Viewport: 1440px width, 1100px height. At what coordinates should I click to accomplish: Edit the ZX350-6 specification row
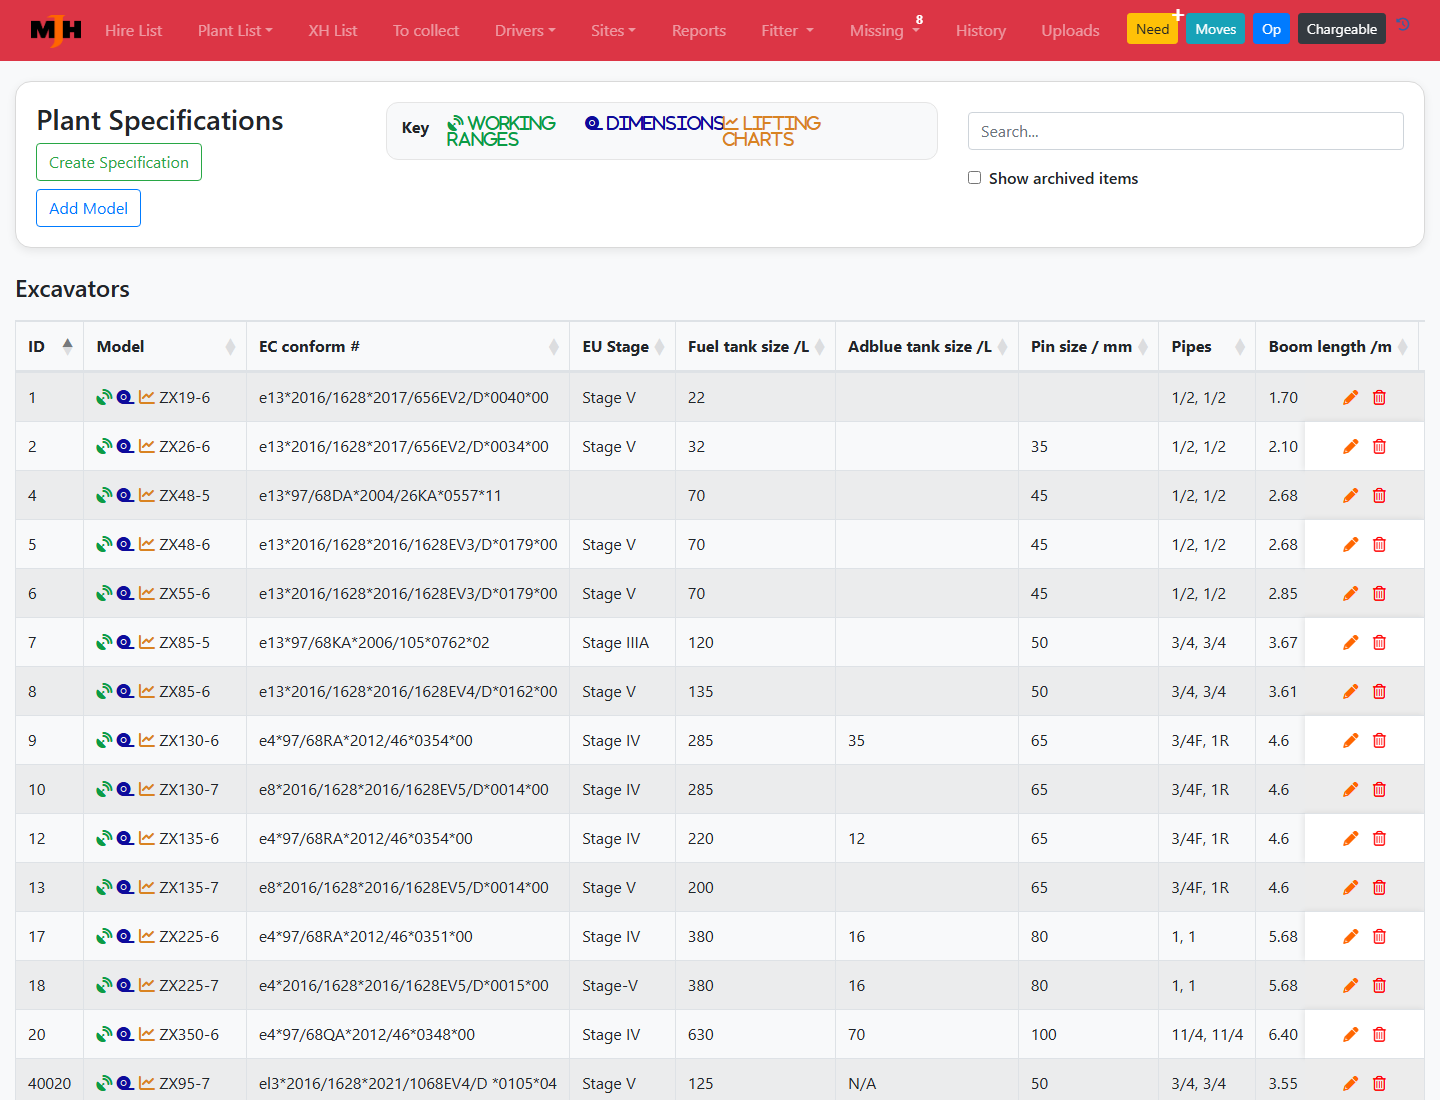[x=1350, y=1034]
